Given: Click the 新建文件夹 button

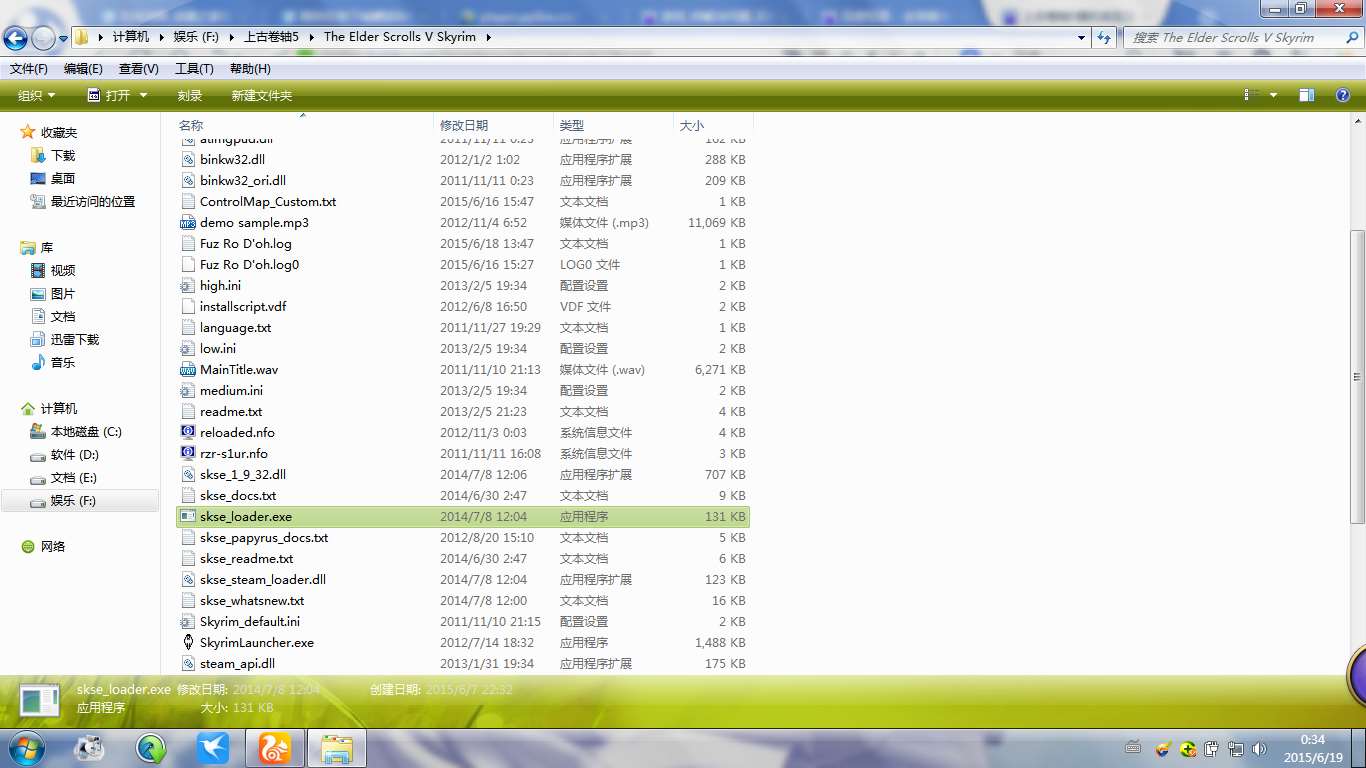Looking at the screenshot, I should (262, 96).
